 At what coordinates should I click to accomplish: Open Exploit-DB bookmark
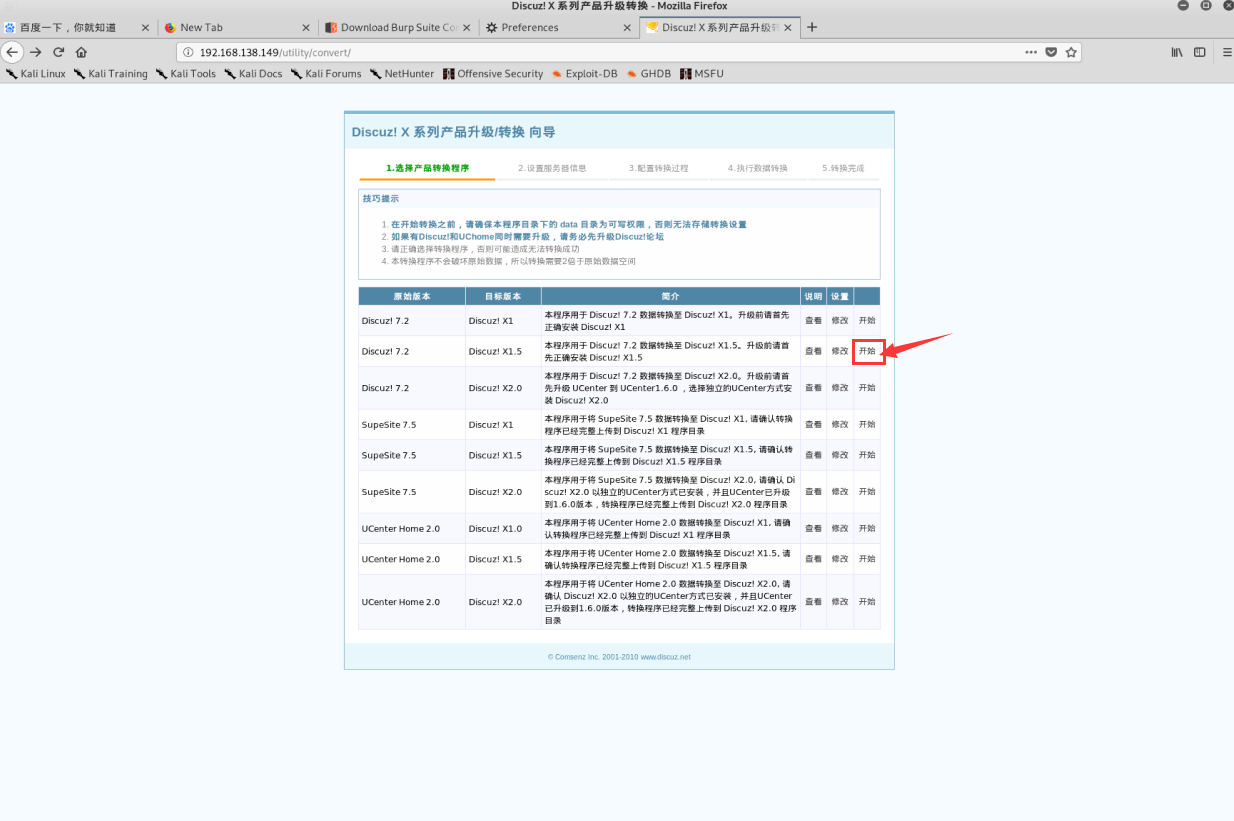coord(584,74)
